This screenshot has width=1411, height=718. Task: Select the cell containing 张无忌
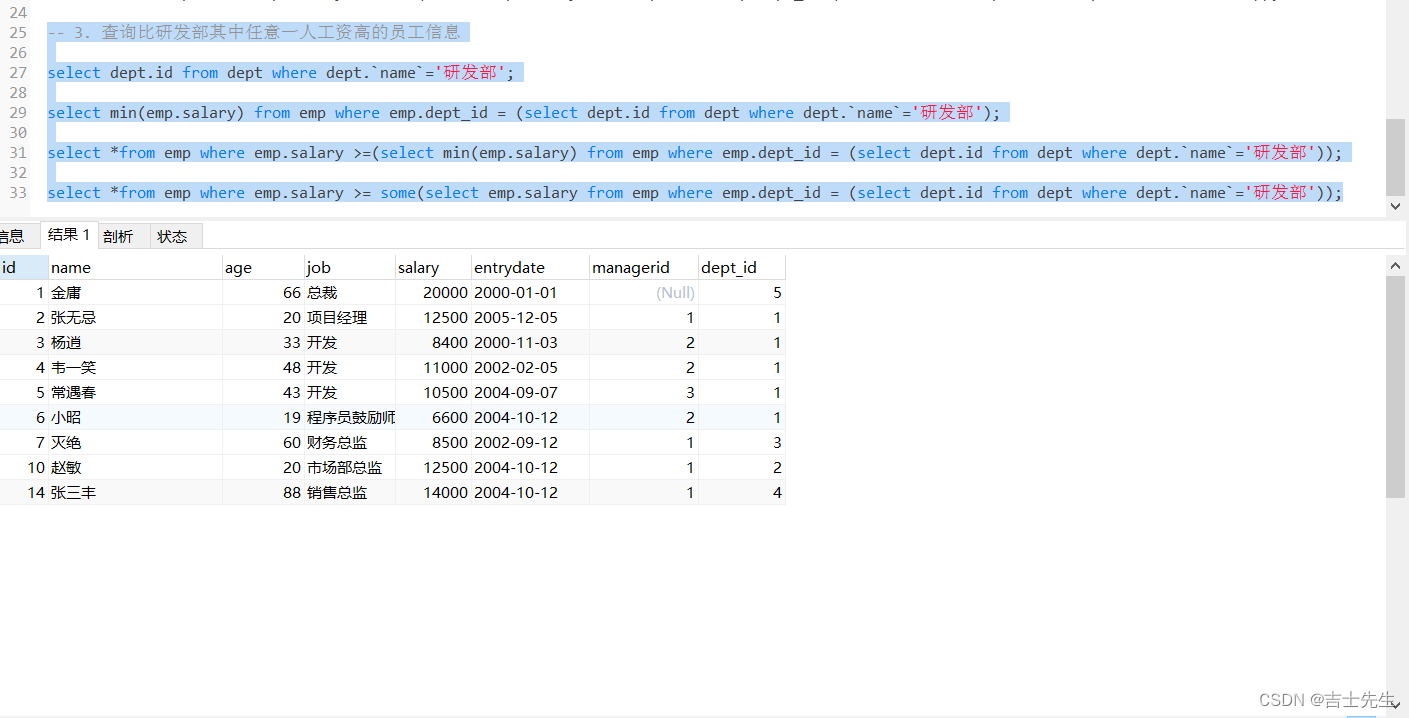click(x=135, y=318)
